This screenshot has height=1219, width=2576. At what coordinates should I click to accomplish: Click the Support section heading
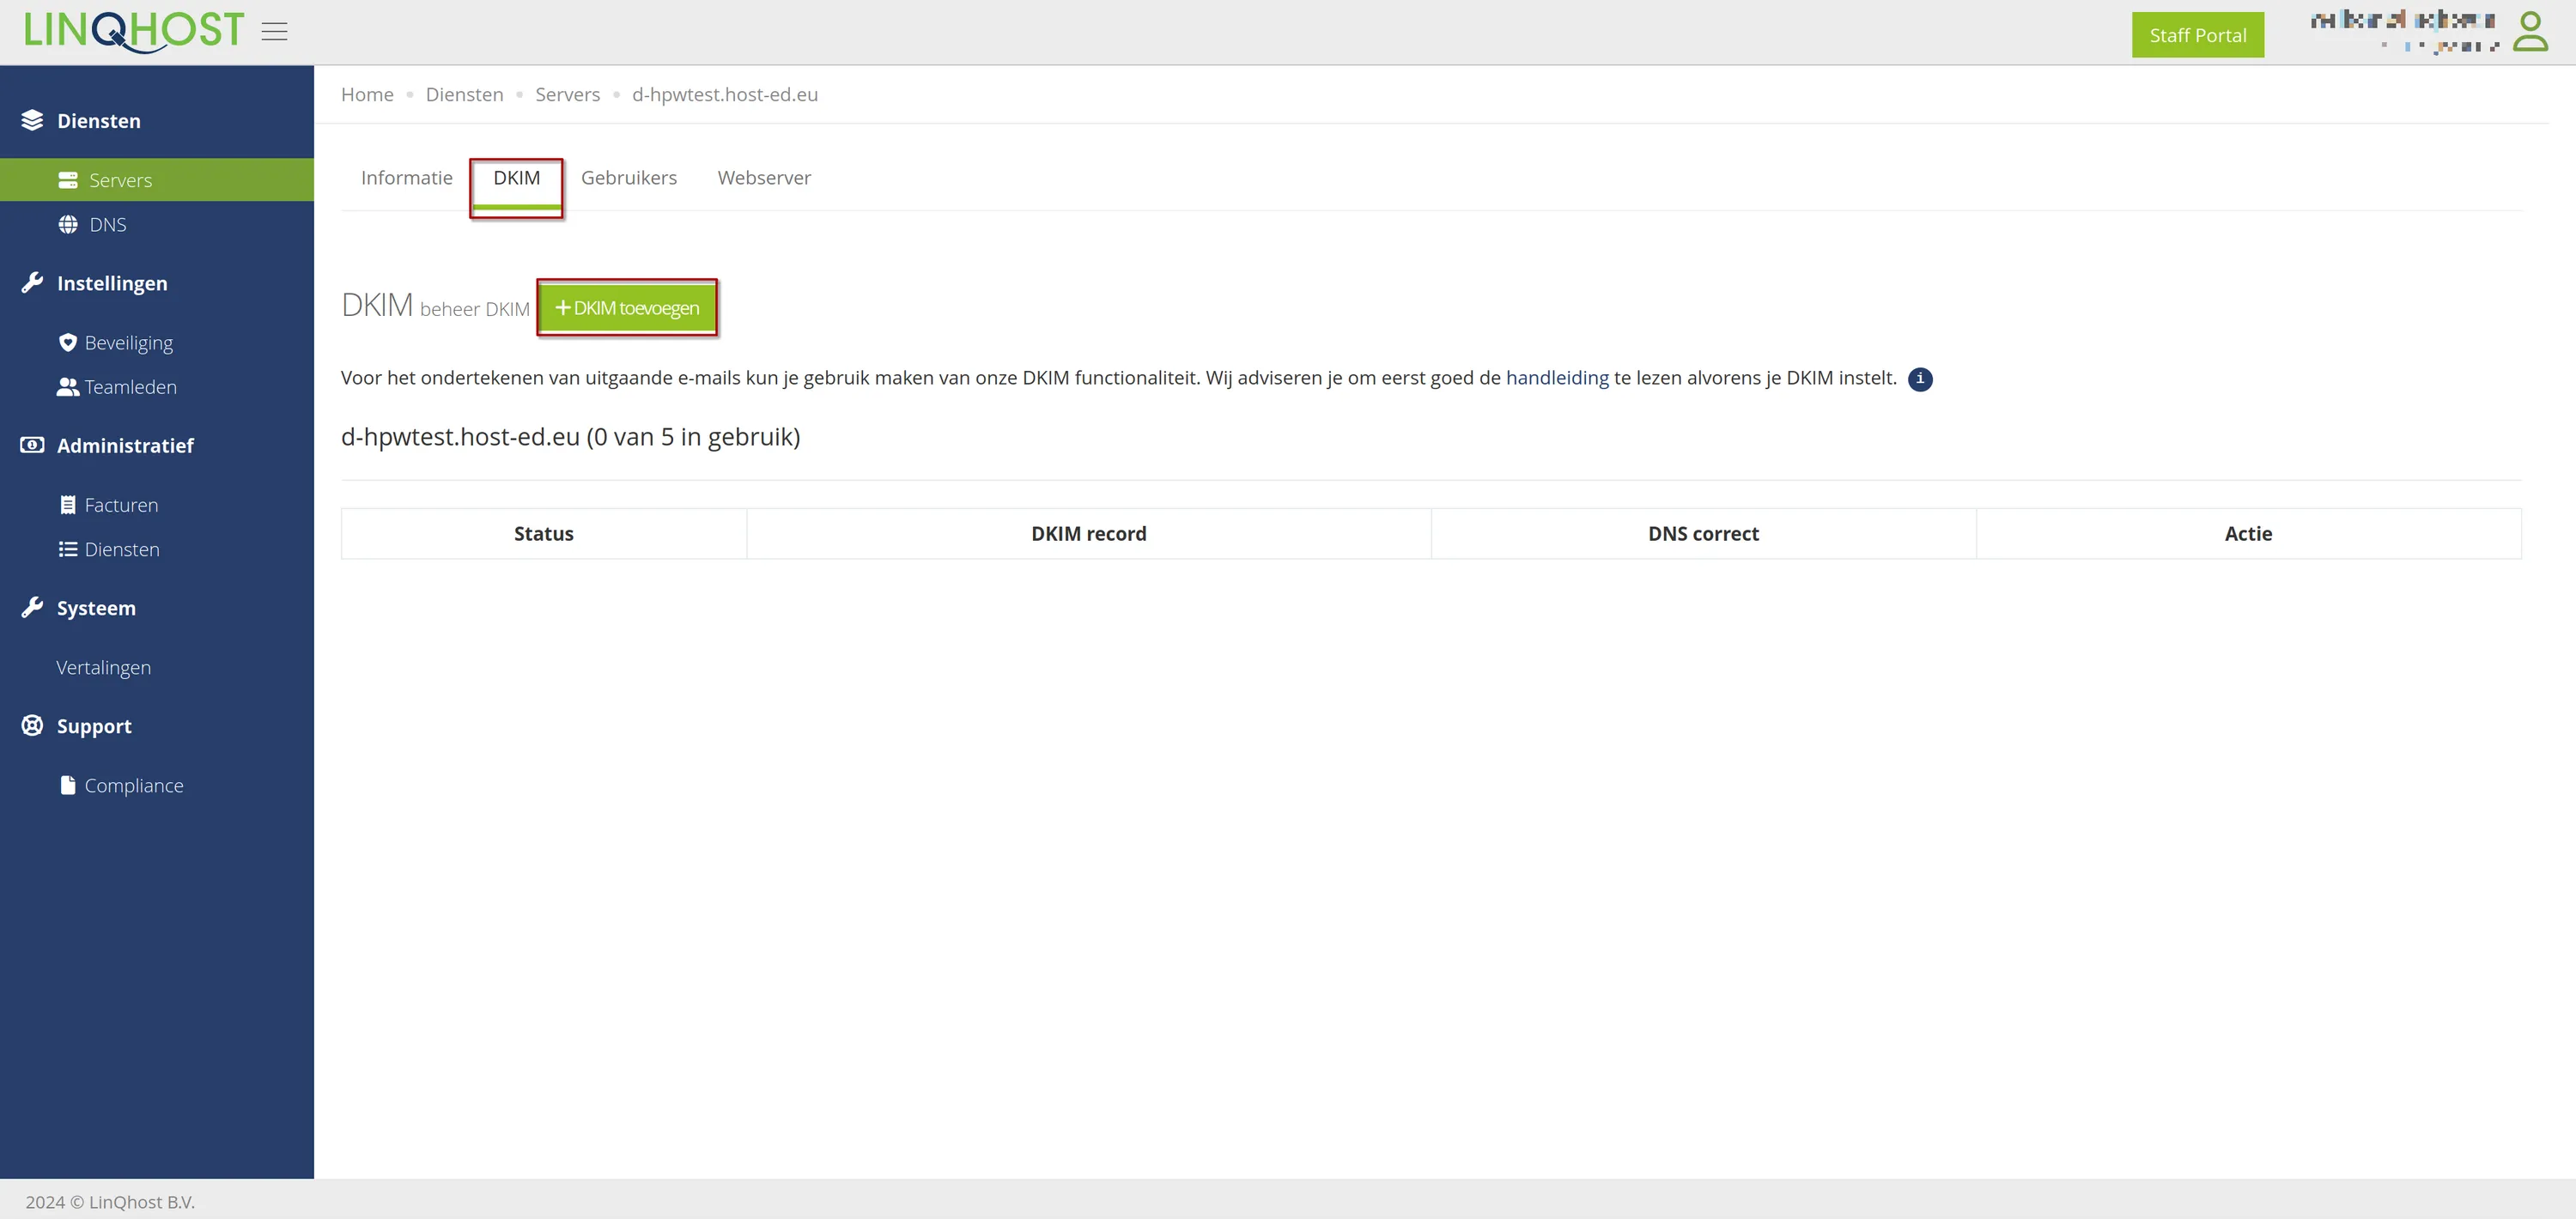pyautogui.click(x=94, y=726)
